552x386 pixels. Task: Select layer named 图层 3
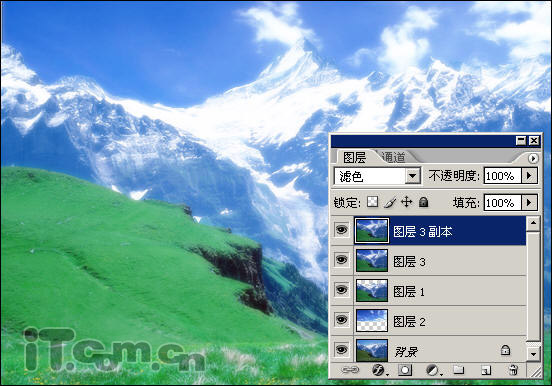(409, 262)
